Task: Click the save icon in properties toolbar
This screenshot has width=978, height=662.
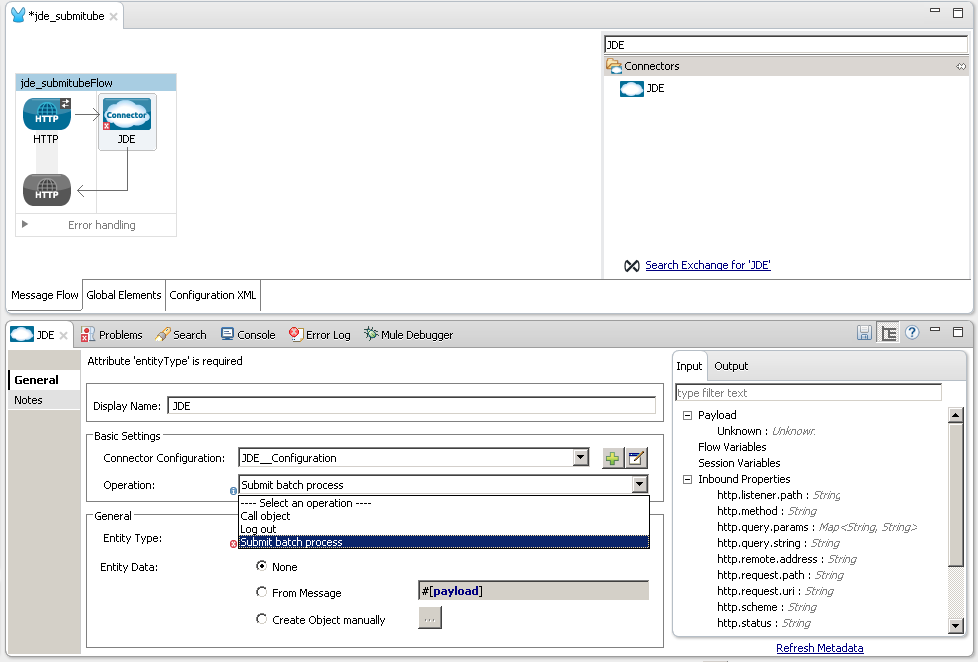Action: pyautogui.click(x=864, y=333)
